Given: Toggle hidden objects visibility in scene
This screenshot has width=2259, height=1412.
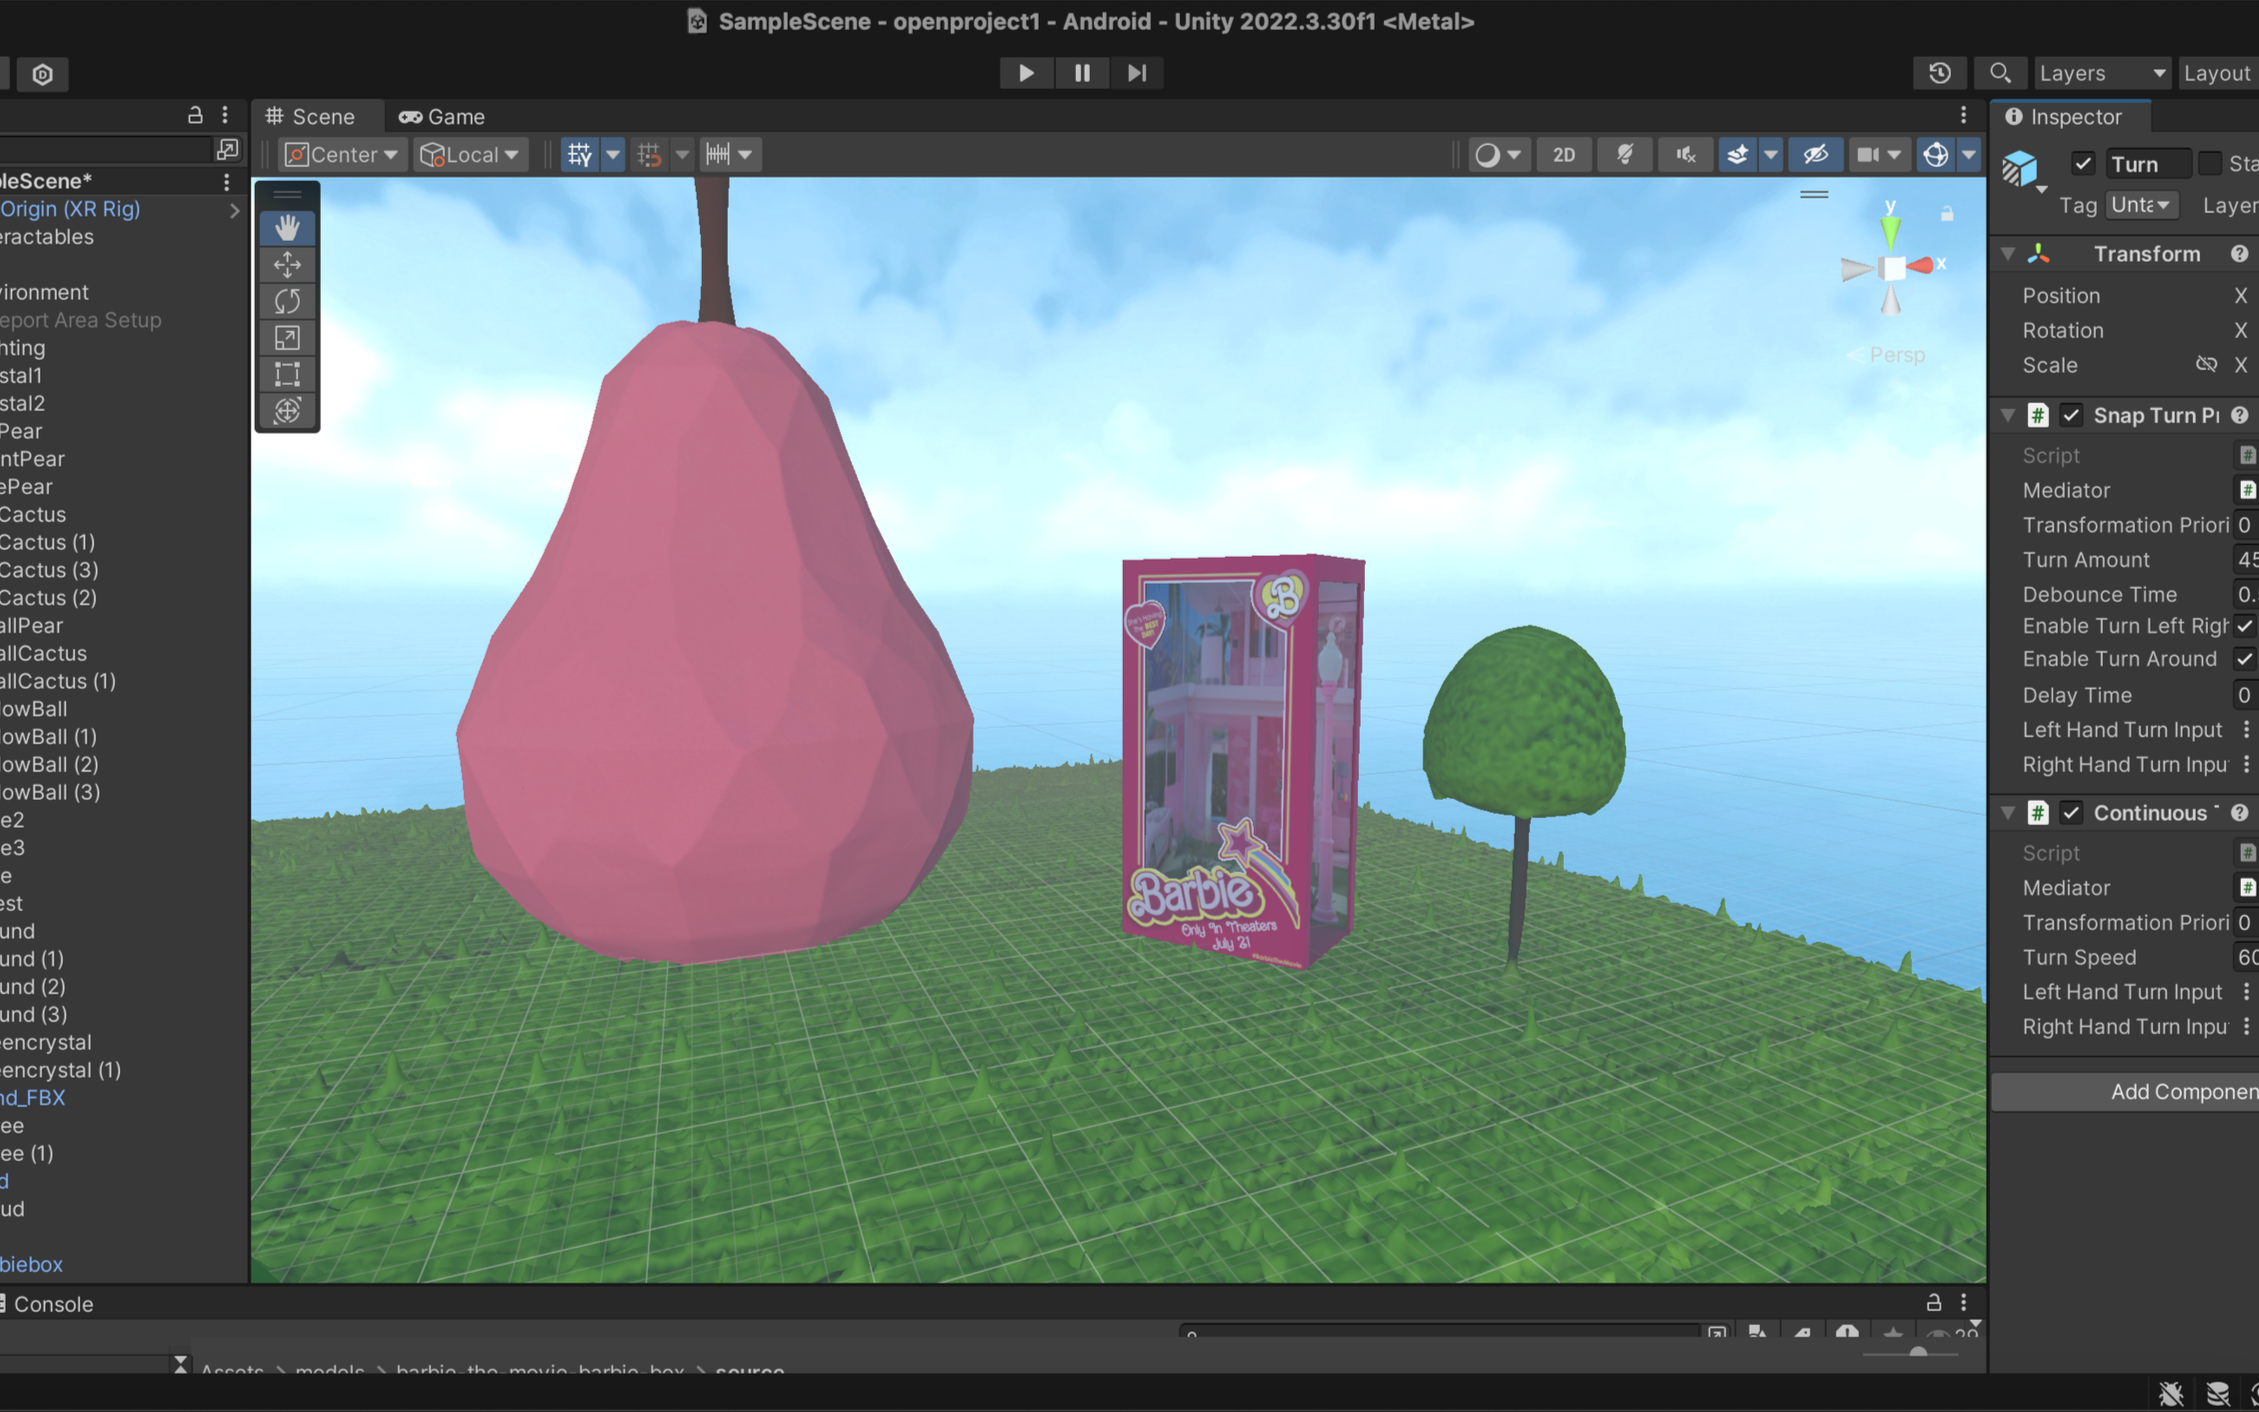Looking at the screenshot, I should 1815,154.
